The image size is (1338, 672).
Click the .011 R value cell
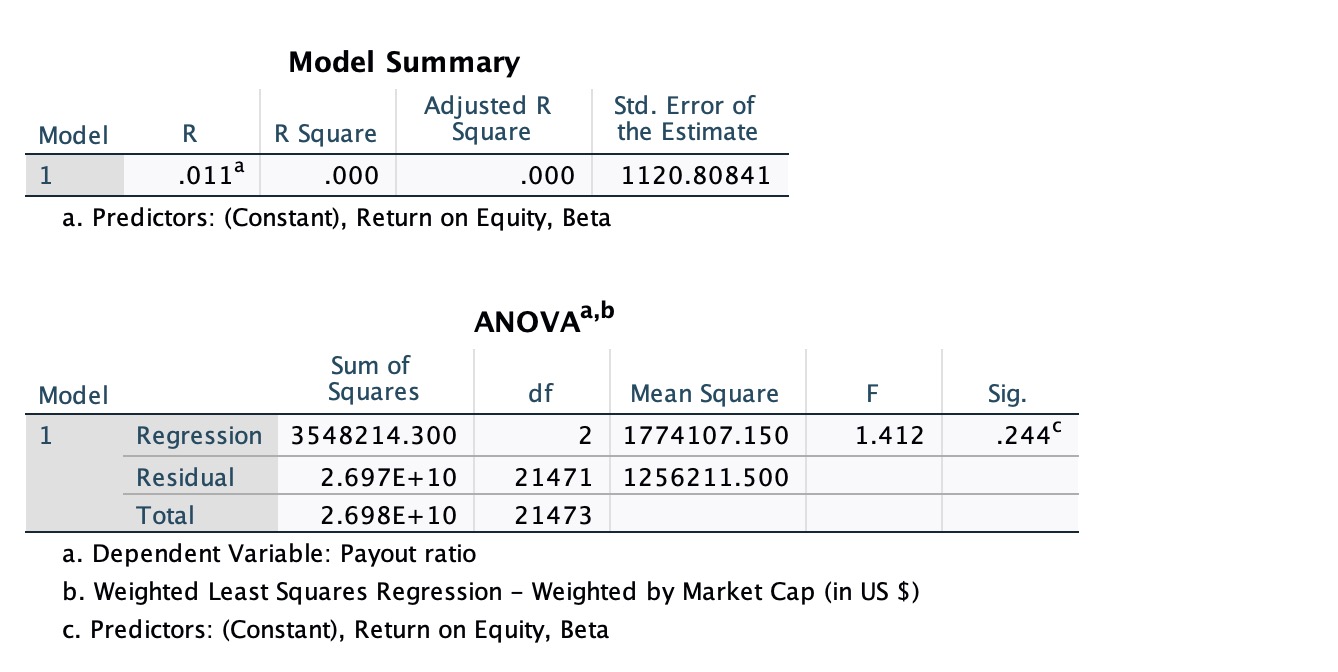pos(205,177)
